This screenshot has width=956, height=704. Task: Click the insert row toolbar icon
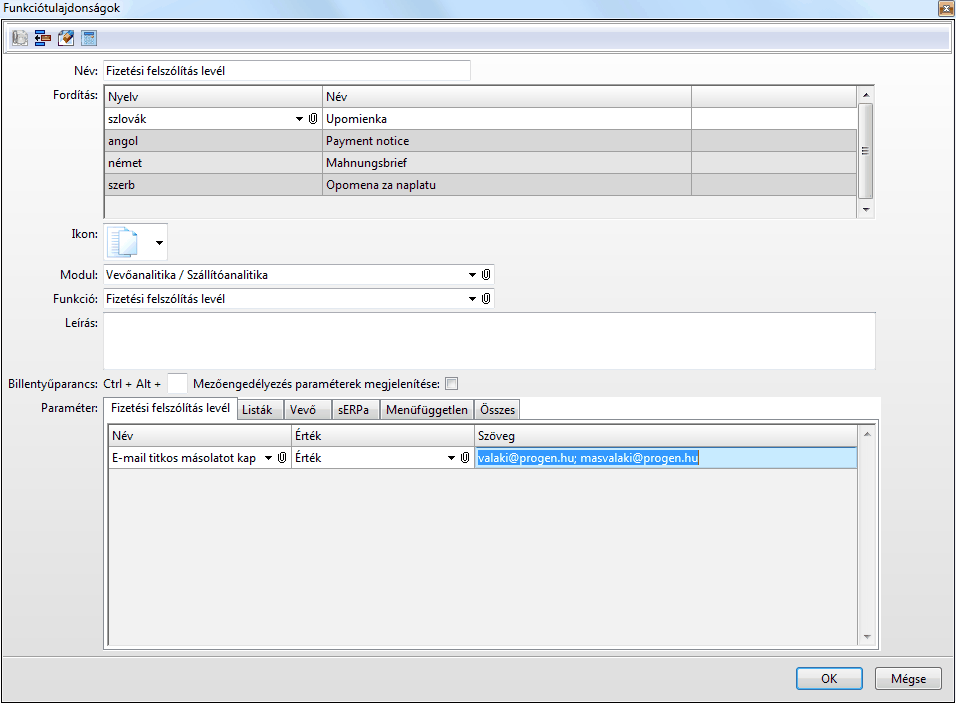[x=43, y=38]
